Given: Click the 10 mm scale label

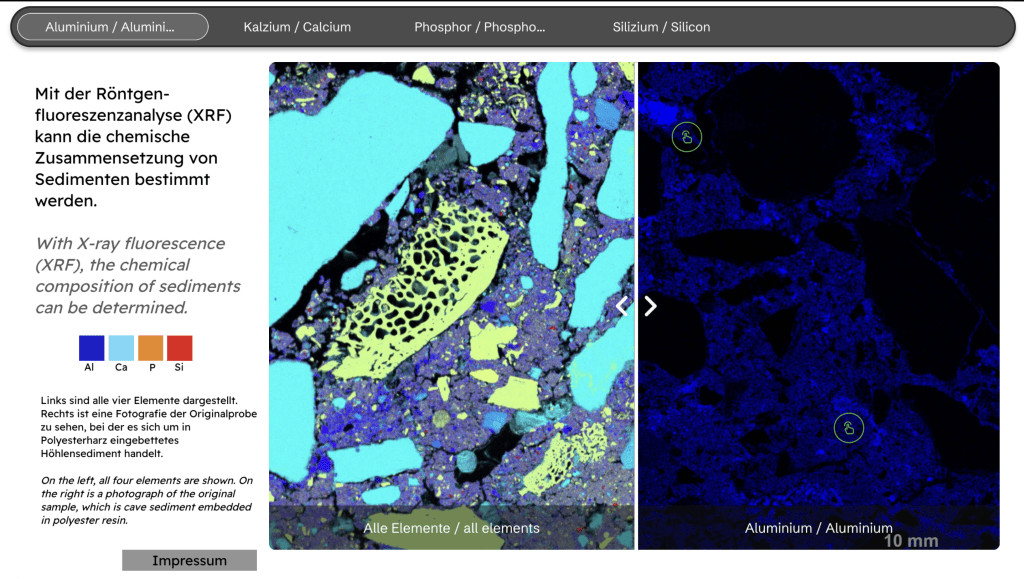Looking at the screenshot, I should click(910, 541).
